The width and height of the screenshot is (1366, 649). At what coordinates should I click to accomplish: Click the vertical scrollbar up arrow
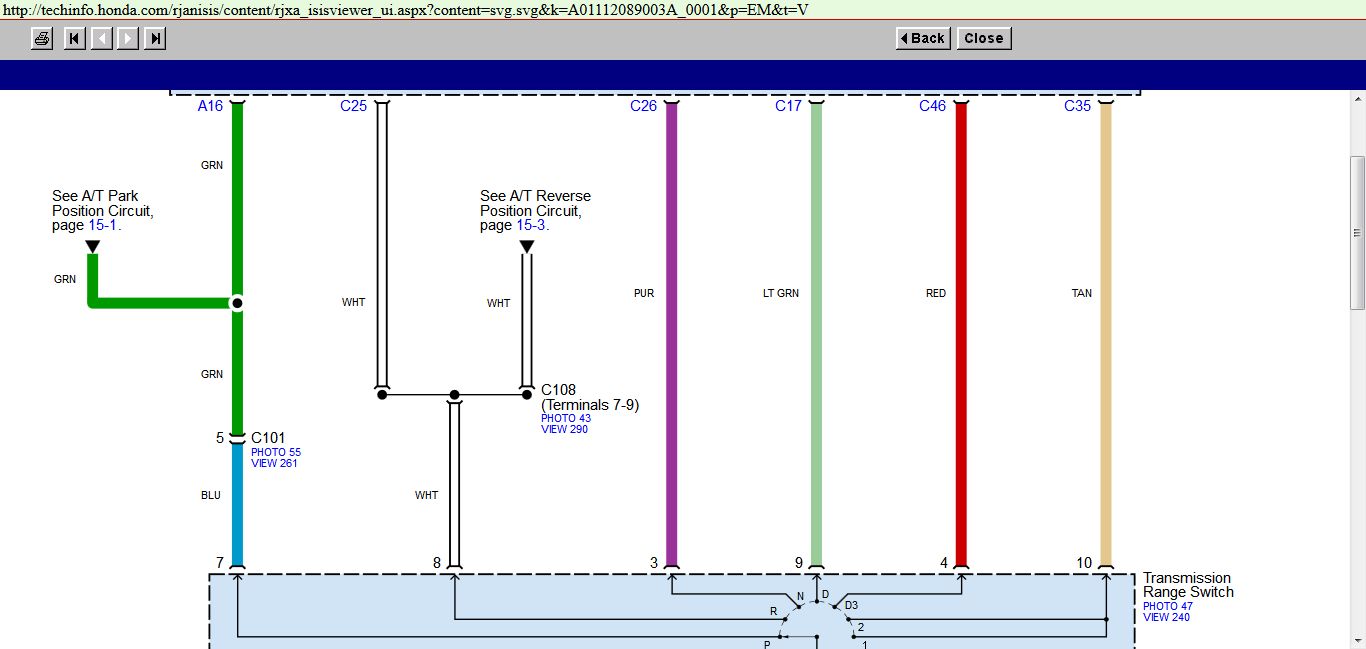(x=1357, y=99)
